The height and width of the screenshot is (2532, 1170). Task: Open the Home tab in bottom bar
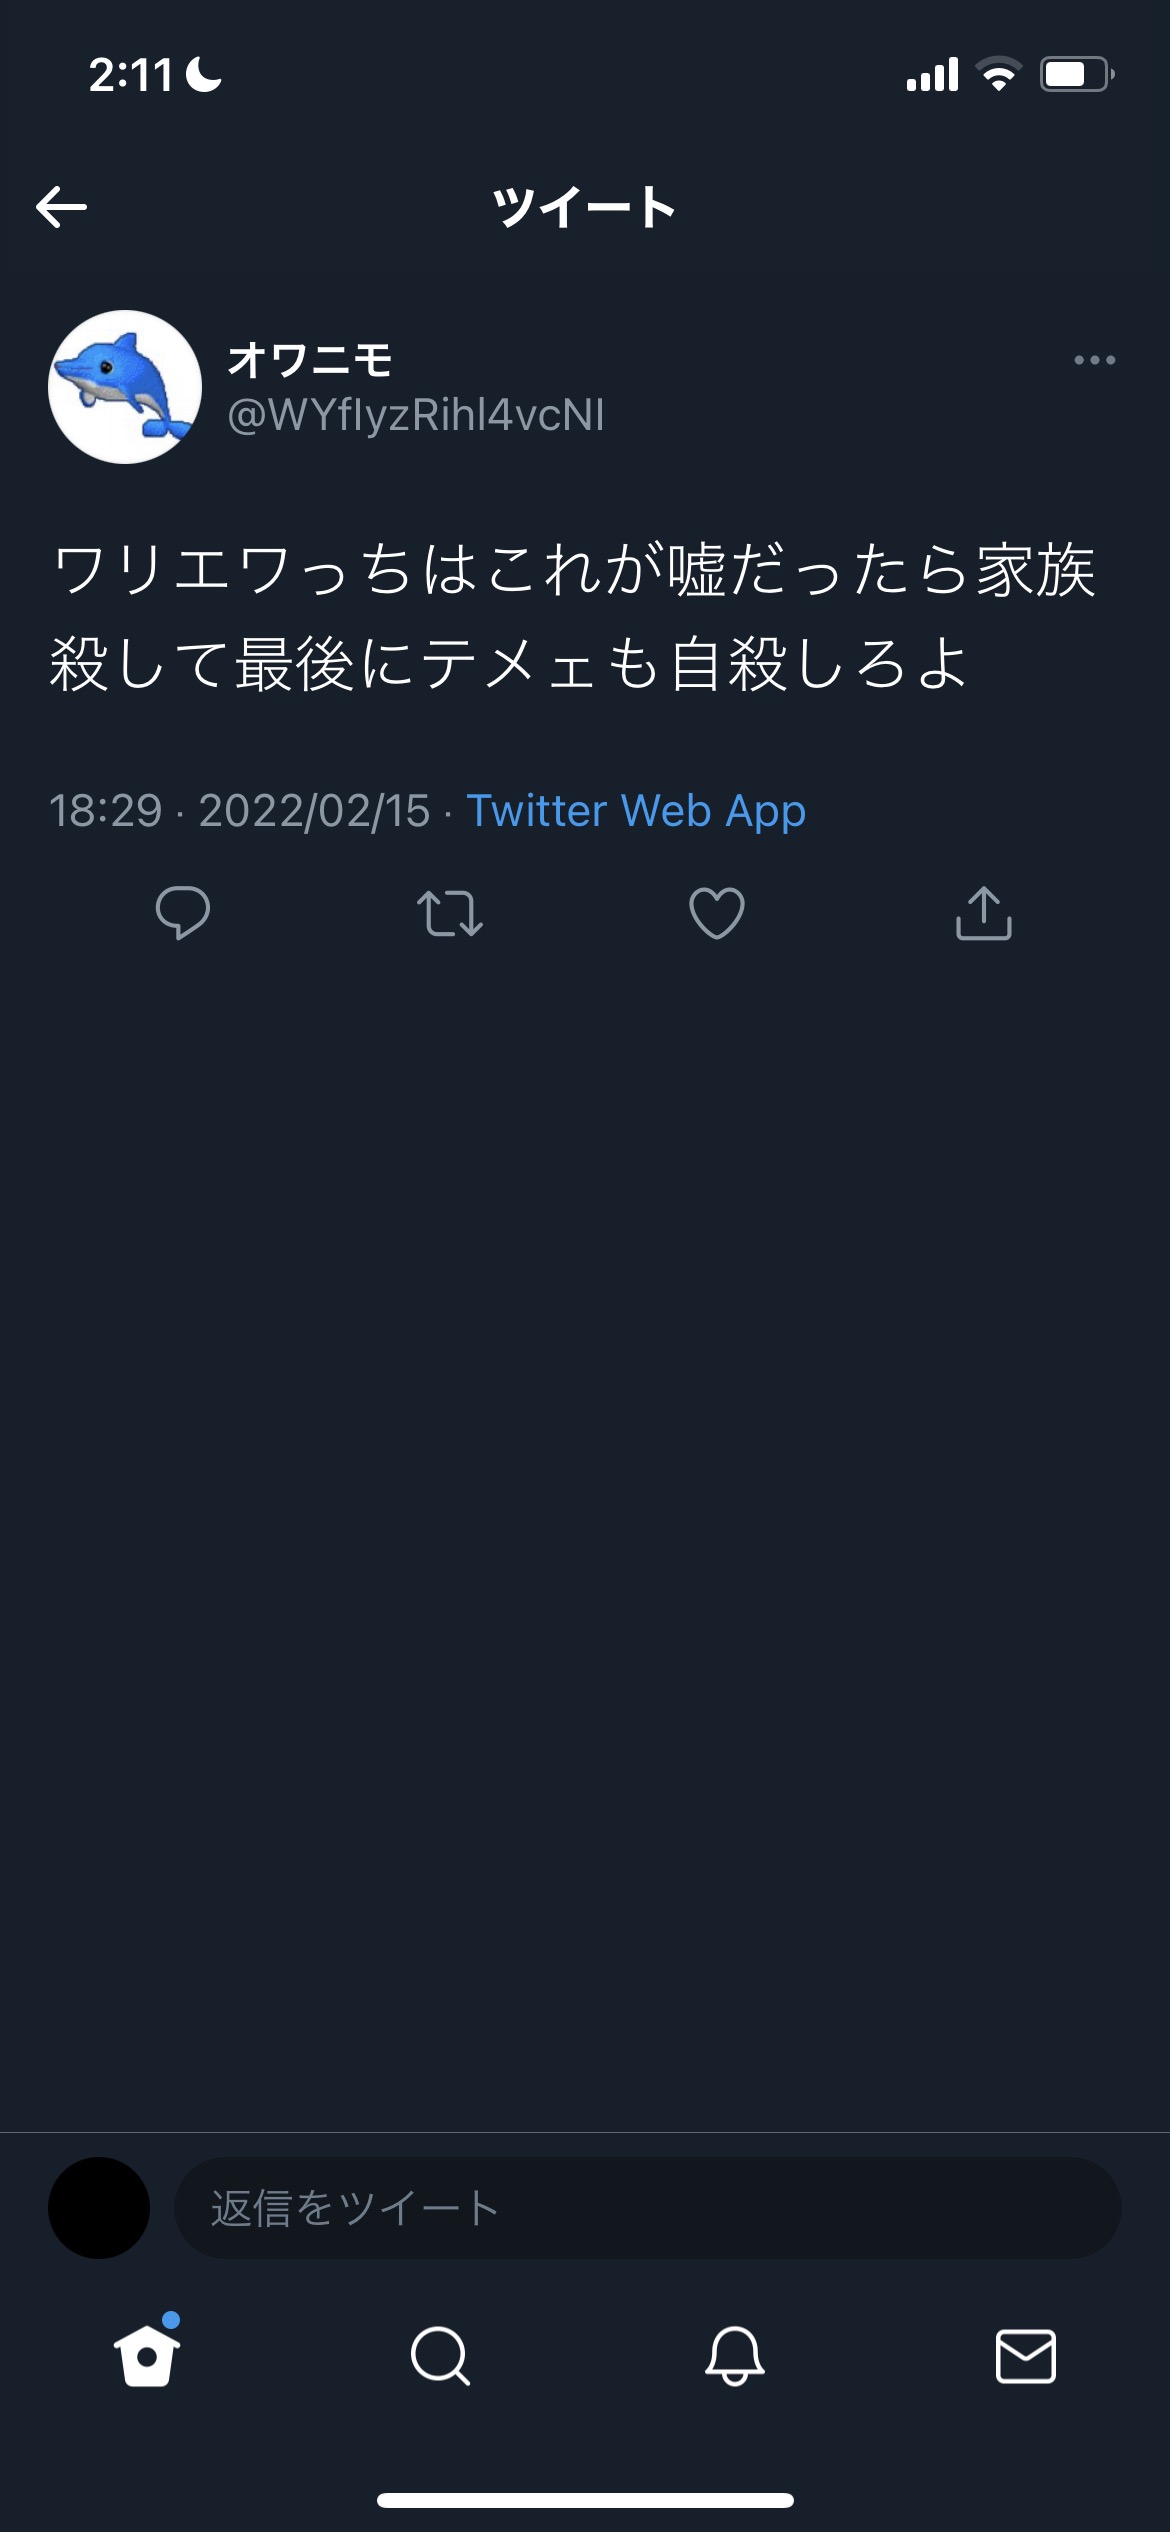[147, 2356]
